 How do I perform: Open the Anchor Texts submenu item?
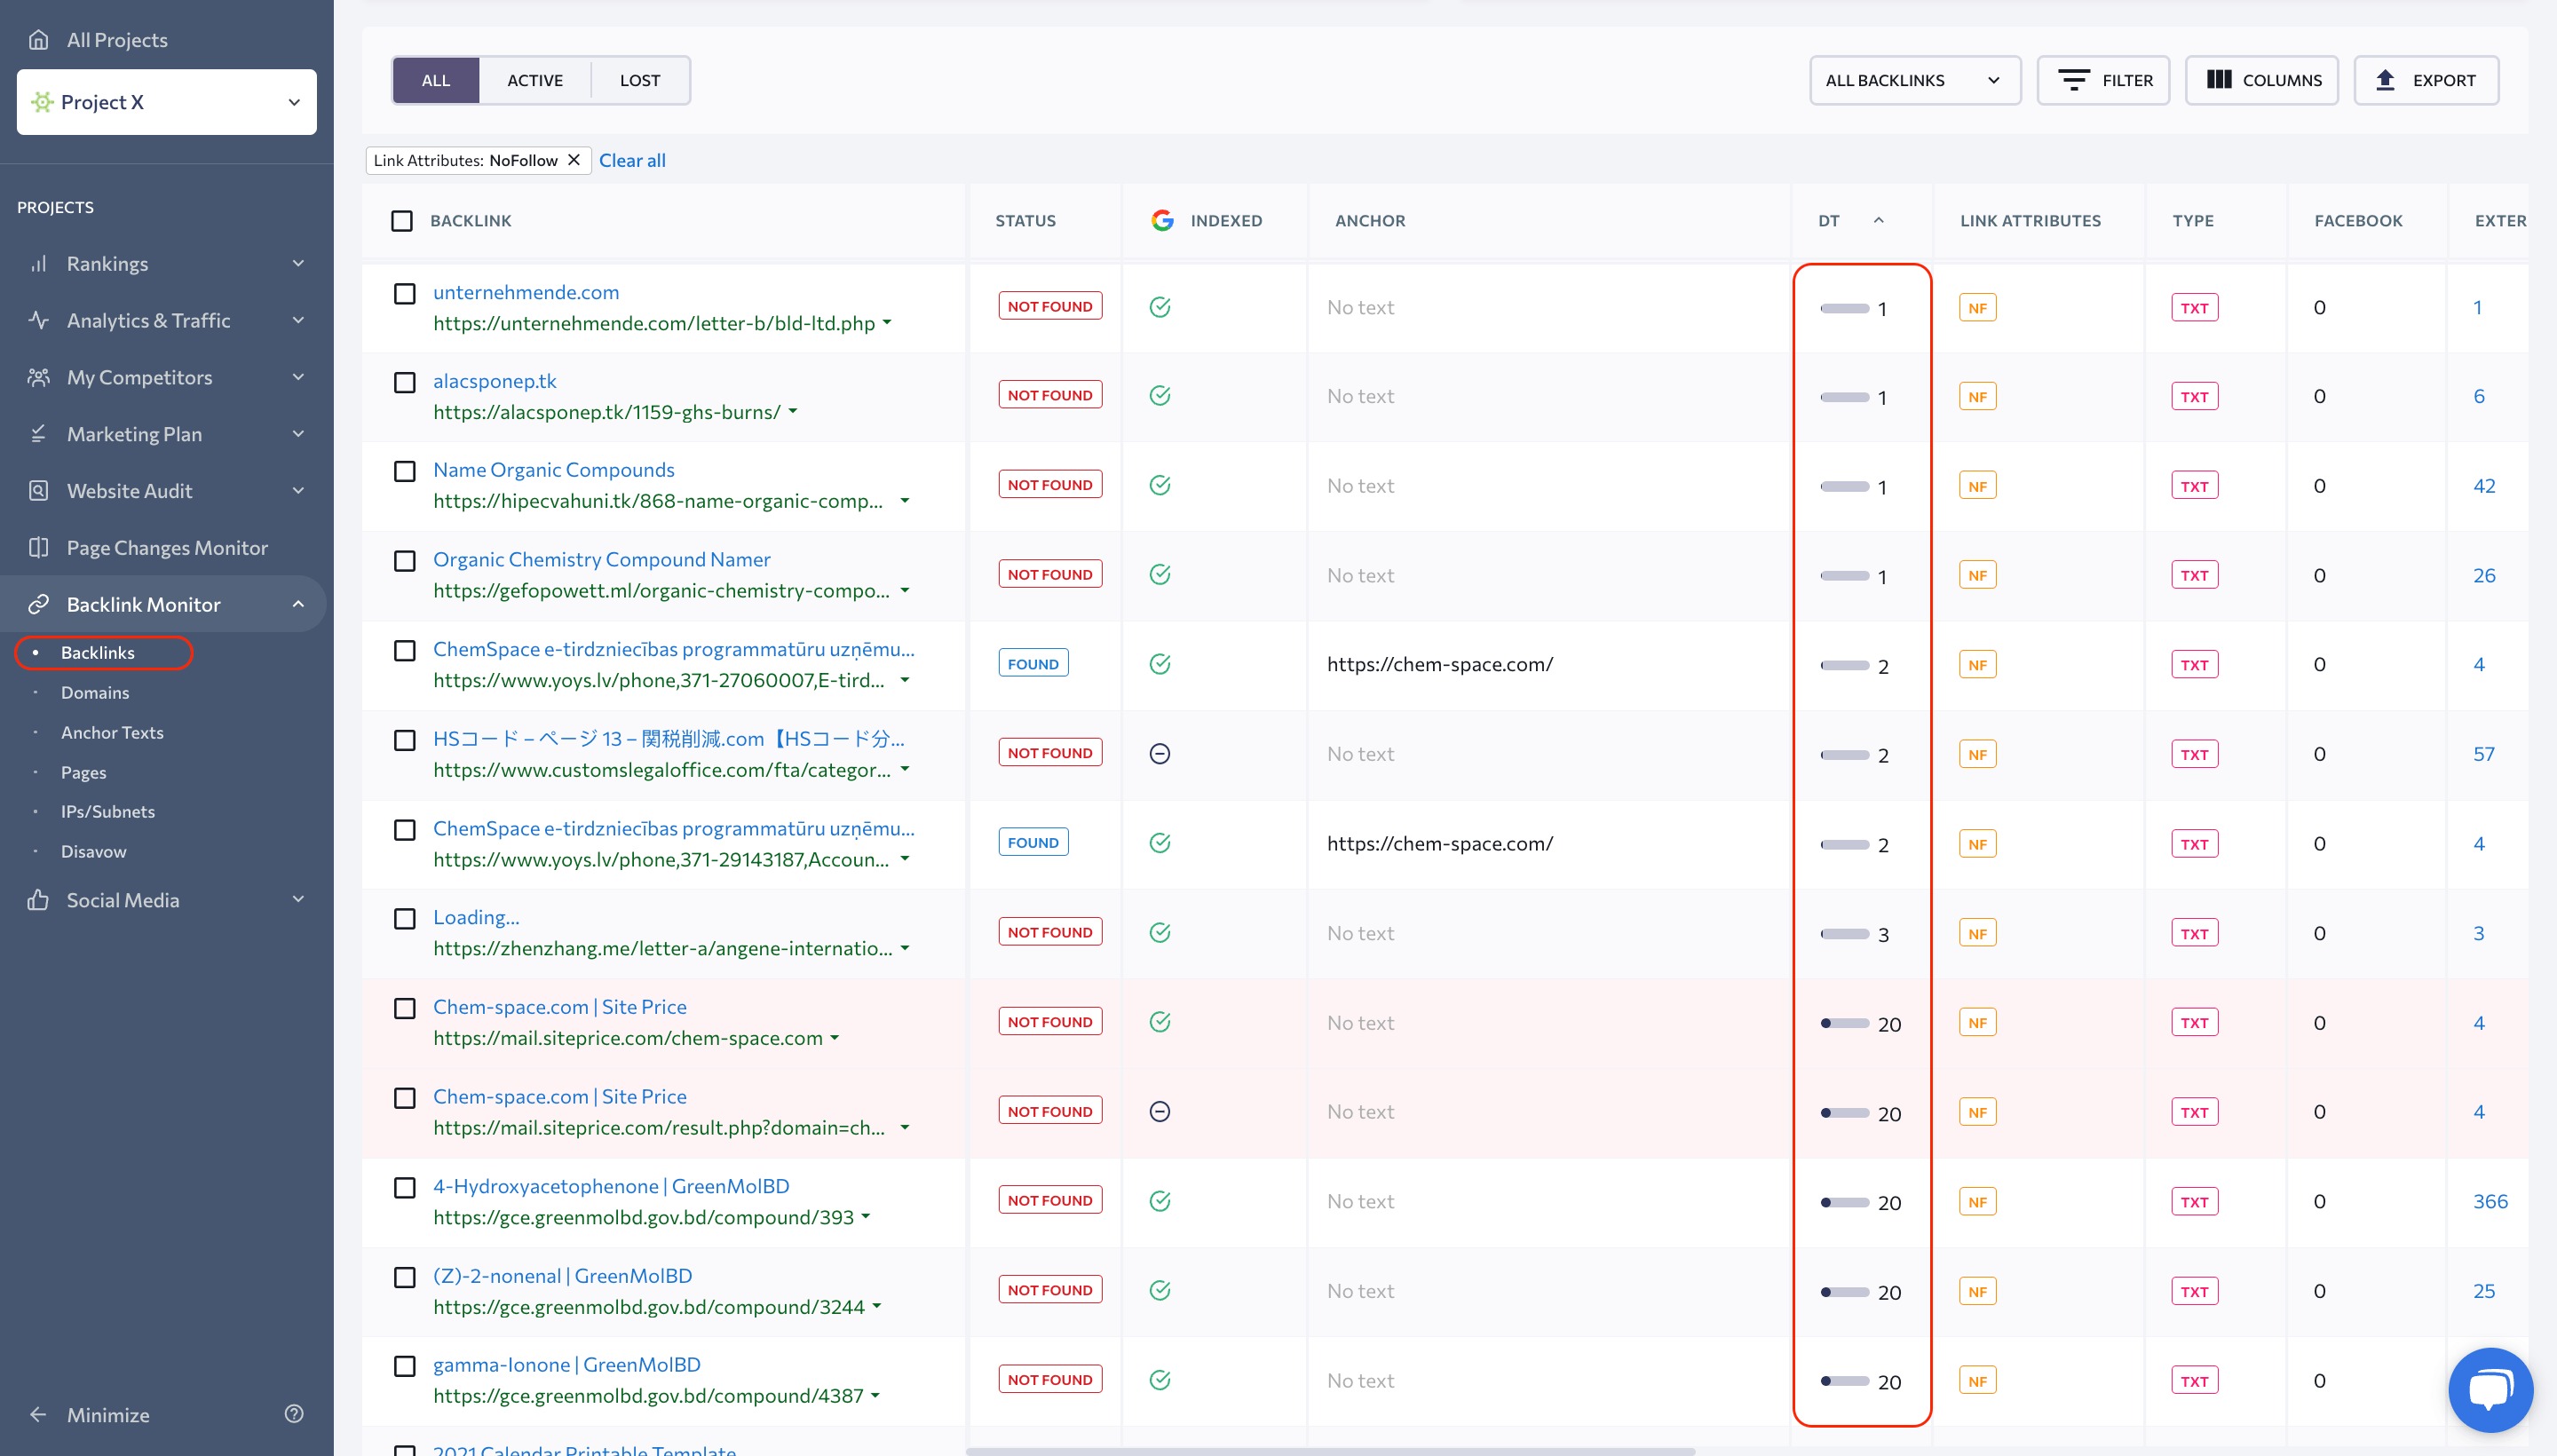coord(112,732)
